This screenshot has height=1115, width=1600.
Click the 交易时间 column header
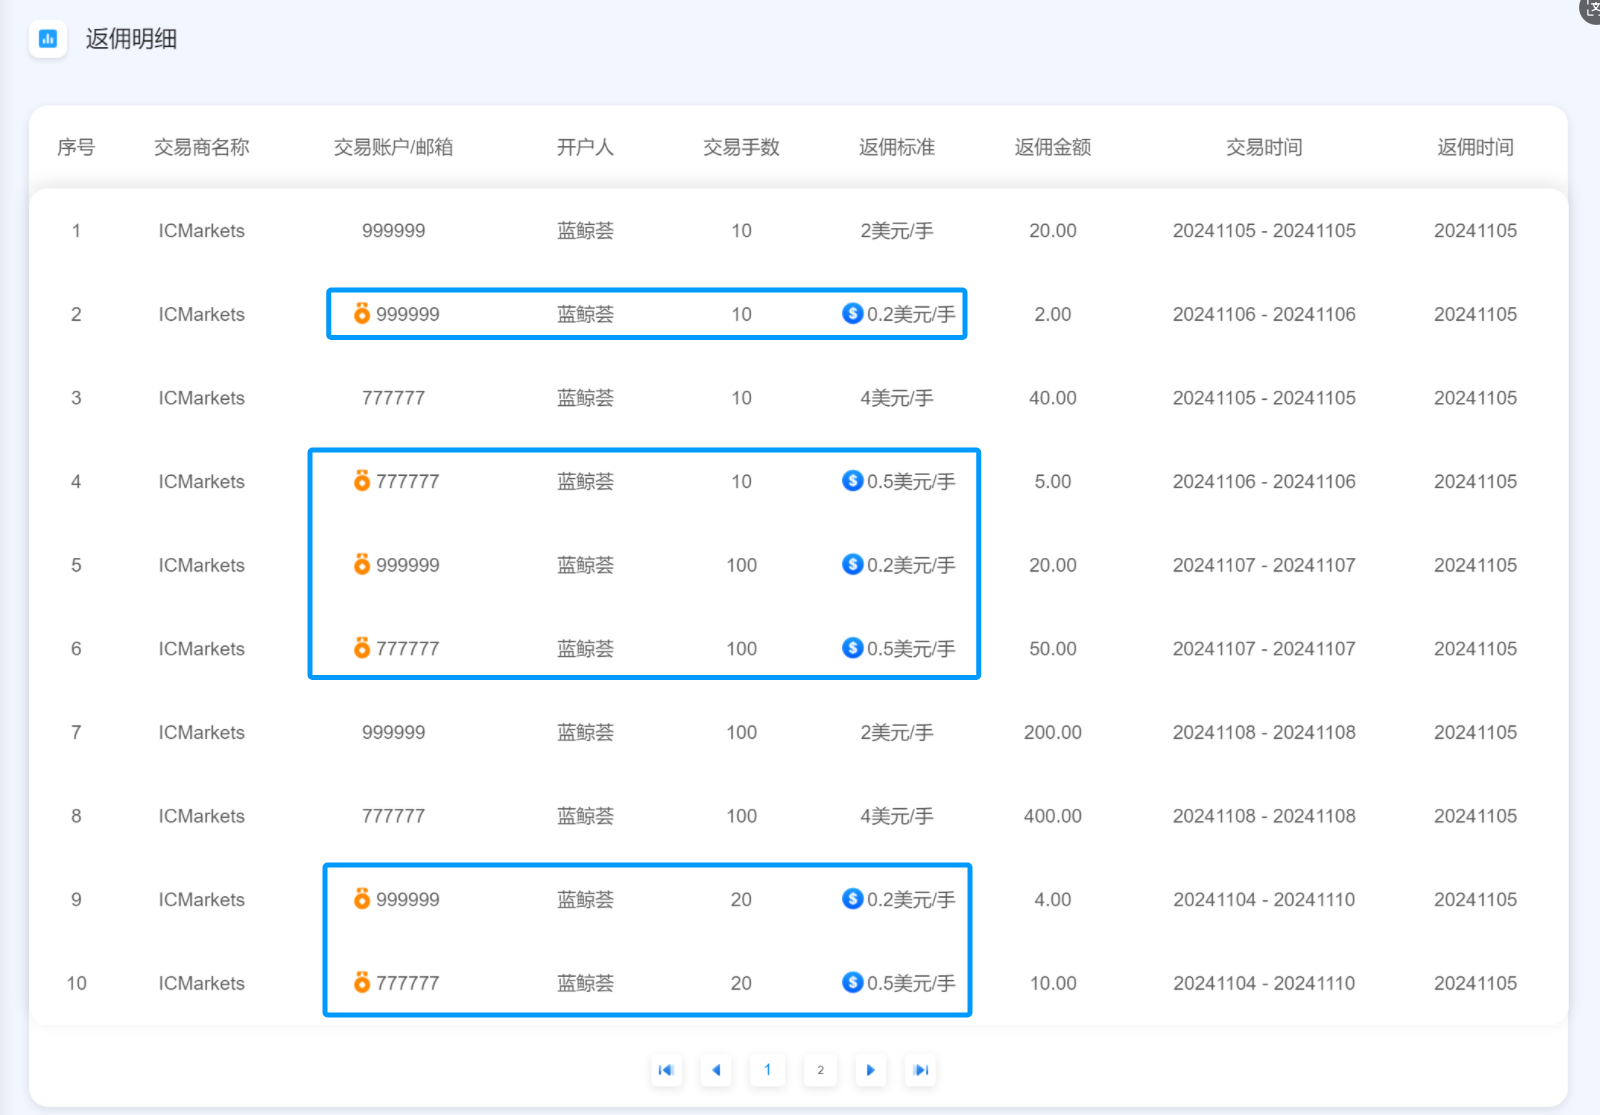click(1264, 147)
